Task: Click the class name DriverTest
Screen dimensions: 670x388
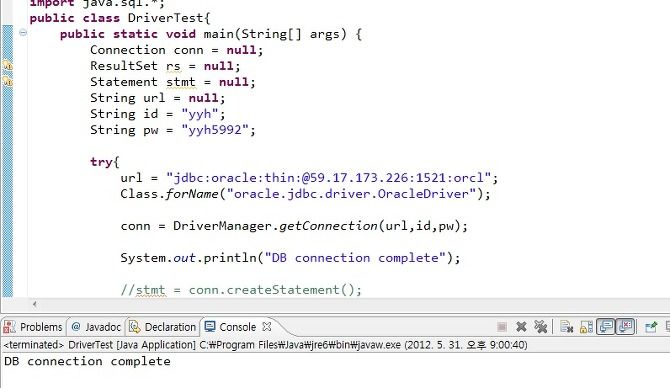Action: tap(165, 18)
